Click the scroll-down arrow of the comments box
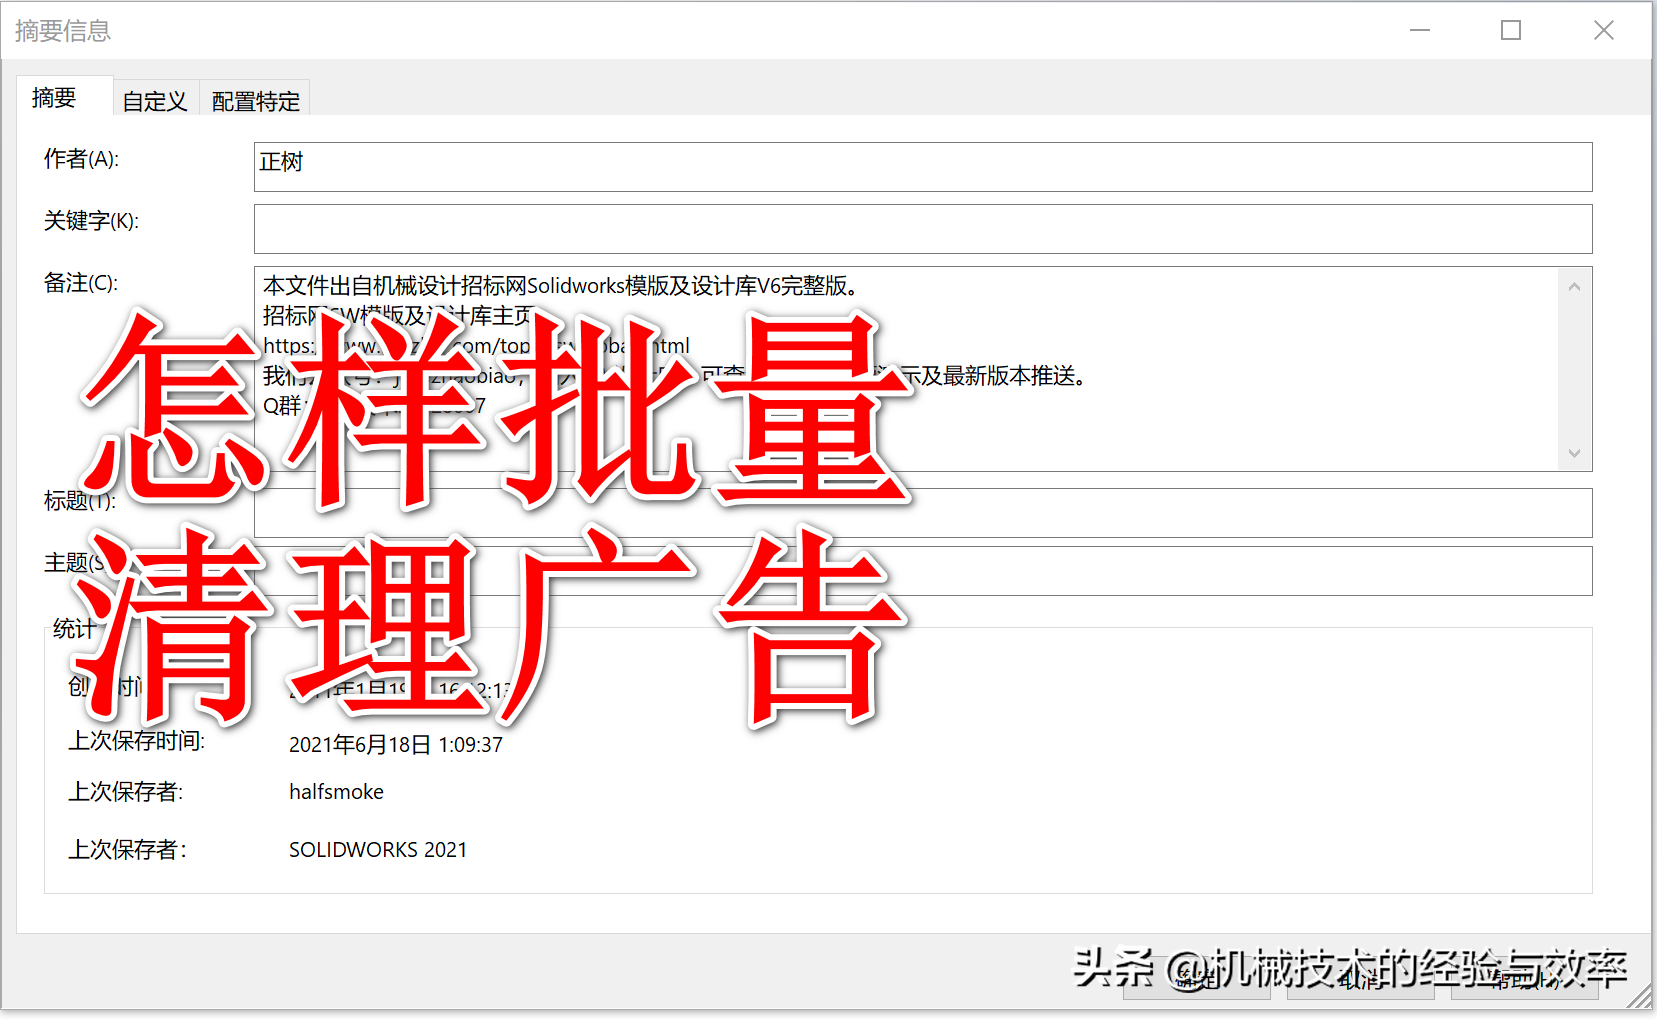Viewport: 1657px width, 1019px height. (x=1575, y=455)
